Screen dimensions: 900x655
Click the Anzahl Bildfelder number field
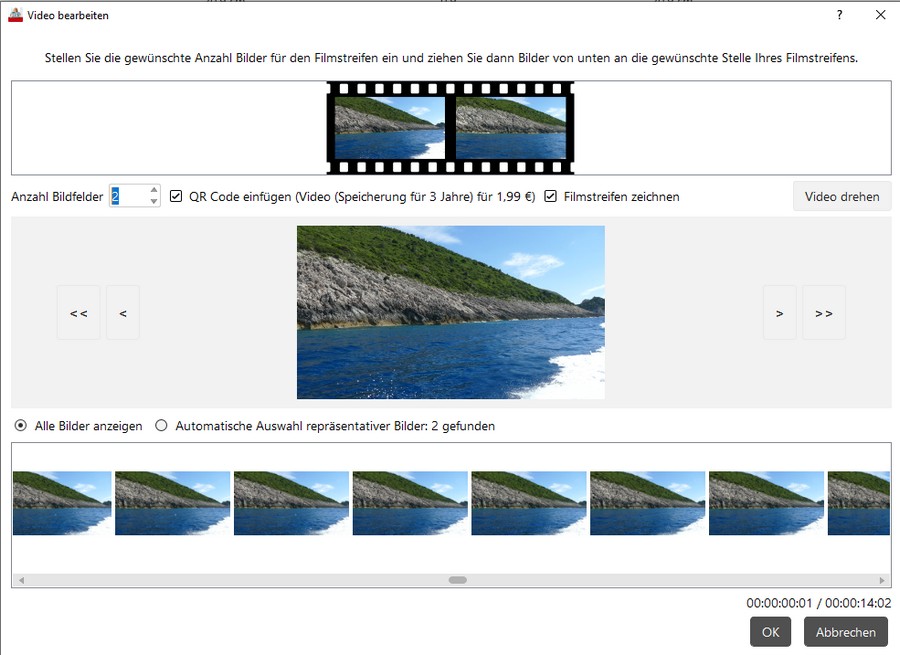click(128, 197)
